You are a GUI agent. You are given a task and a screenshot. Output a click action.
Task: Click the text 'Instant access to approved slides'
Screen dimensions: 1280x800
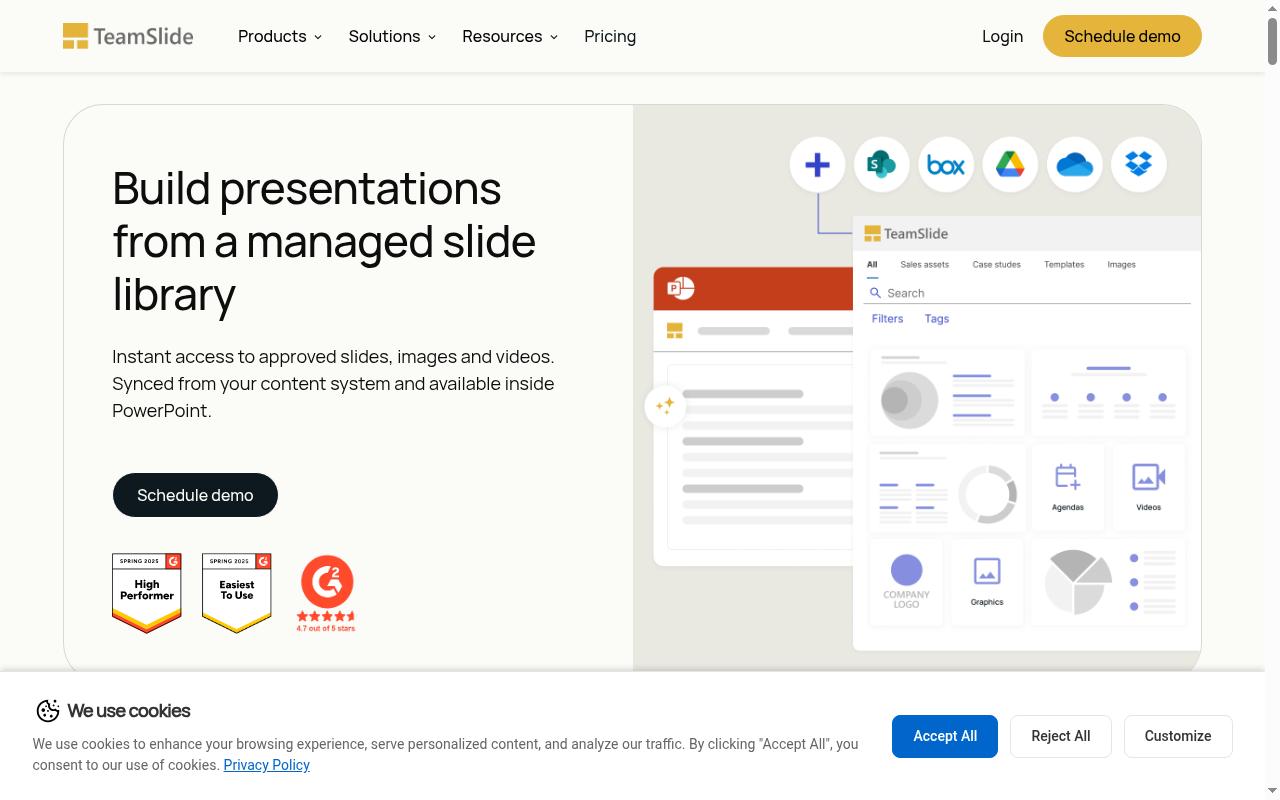252,357
